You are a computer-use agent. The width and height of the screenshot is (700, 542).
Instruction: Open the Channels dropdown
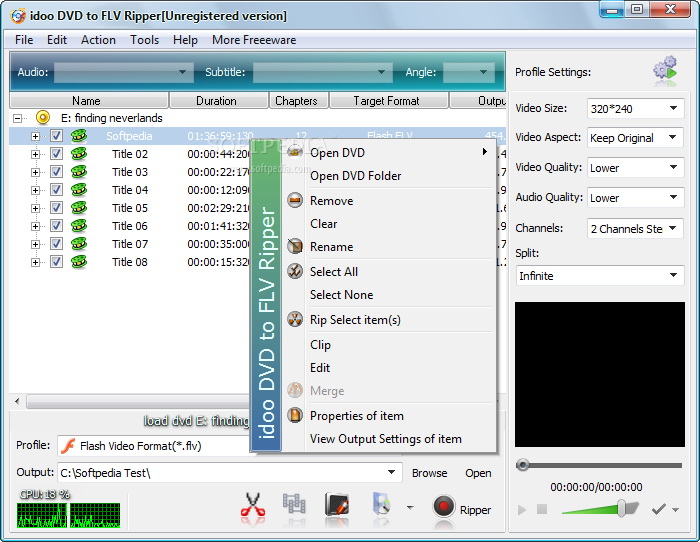(635, 229)
